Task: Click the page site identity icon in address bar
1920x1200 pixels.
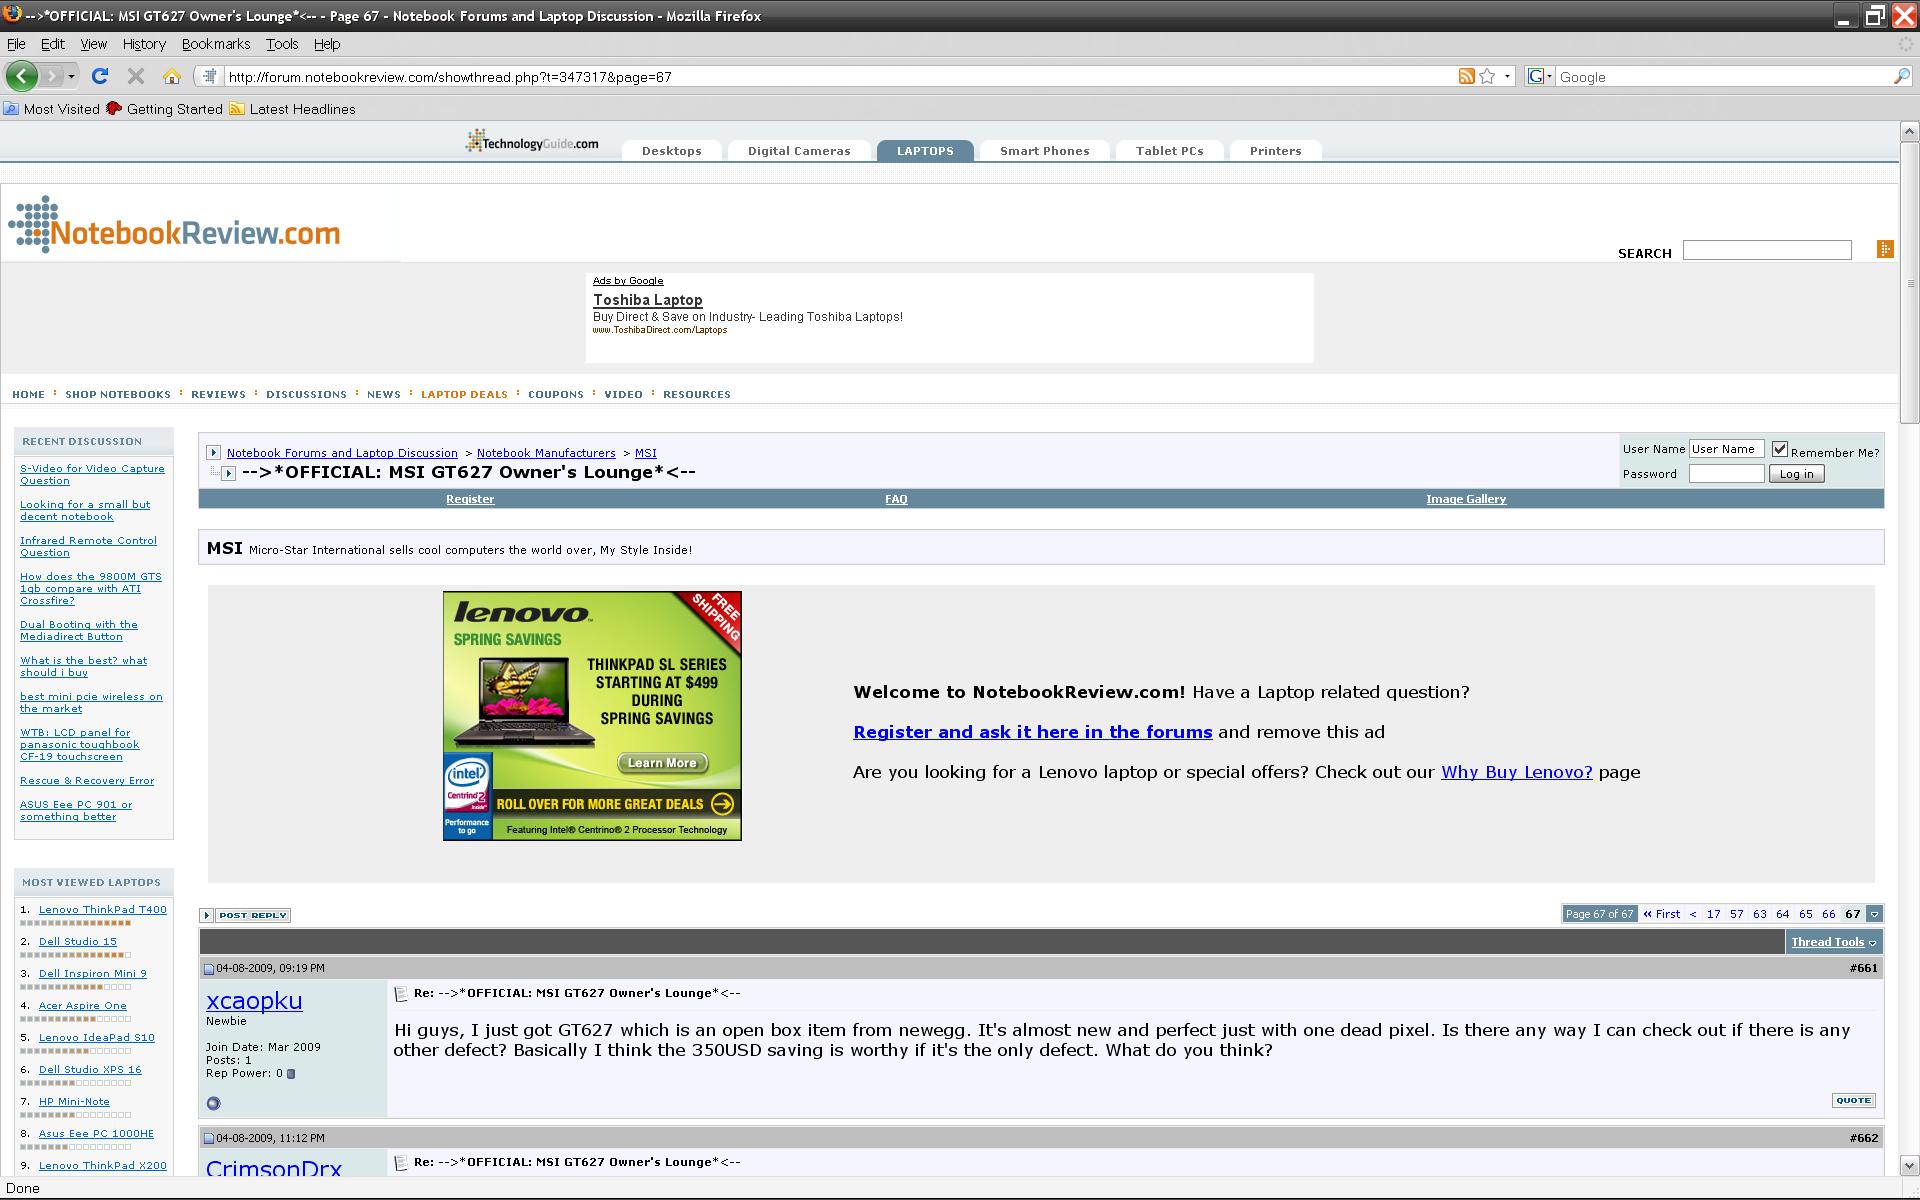Action: [209, 76]
